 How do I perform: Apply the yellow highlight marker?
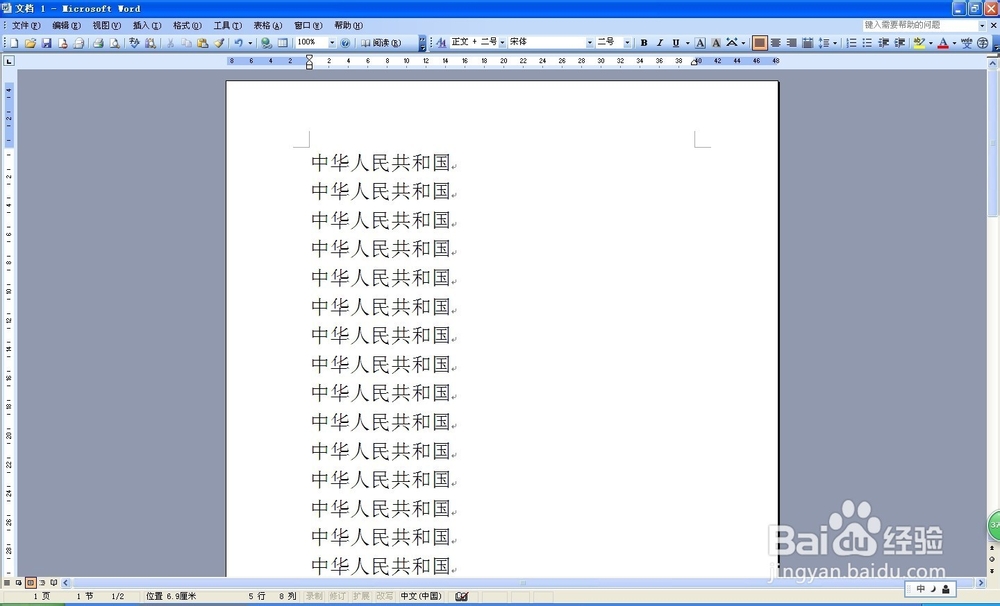tap(919, 43)
